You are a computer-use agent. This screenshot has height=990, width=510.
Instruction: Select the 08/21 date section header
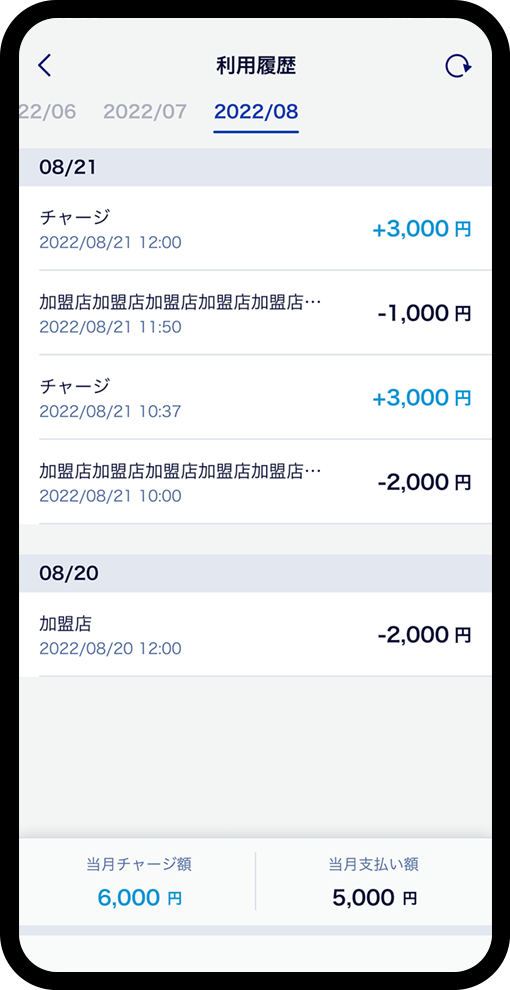pyautogui.click(x=255, y=167)
